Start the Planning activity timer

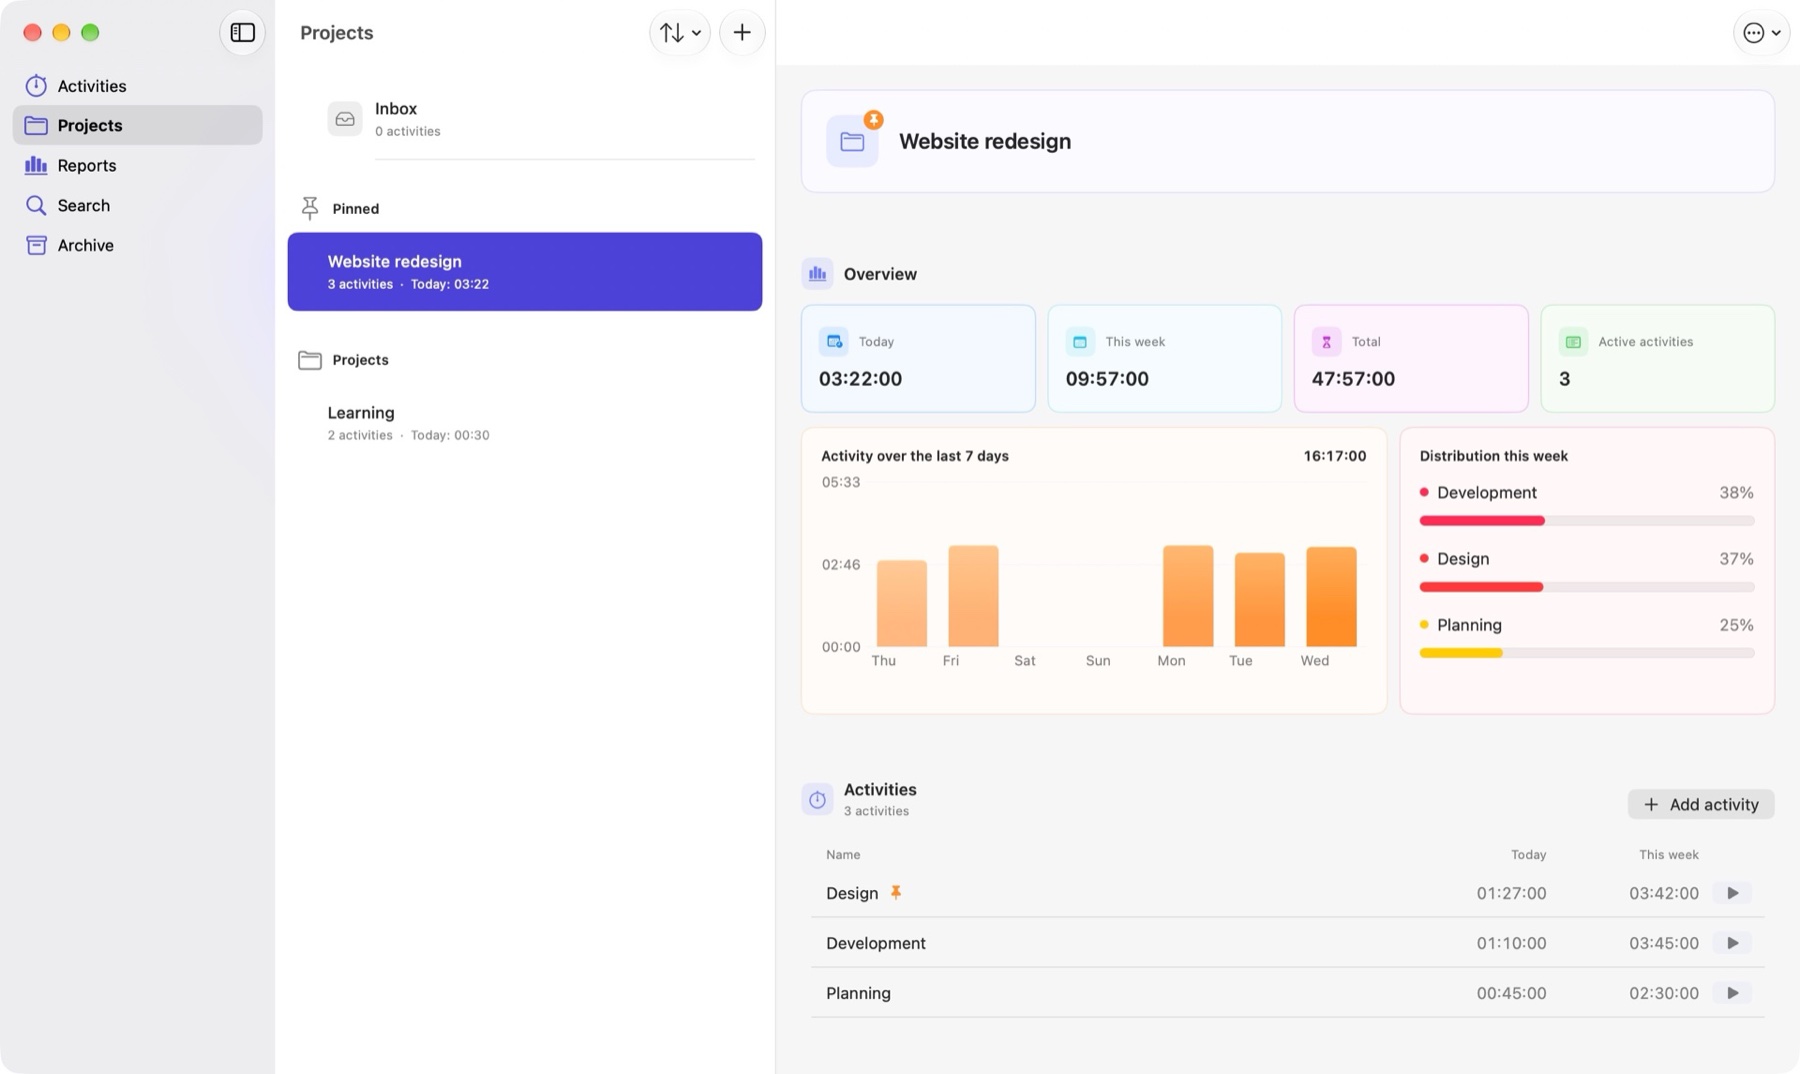(1732, 993)
